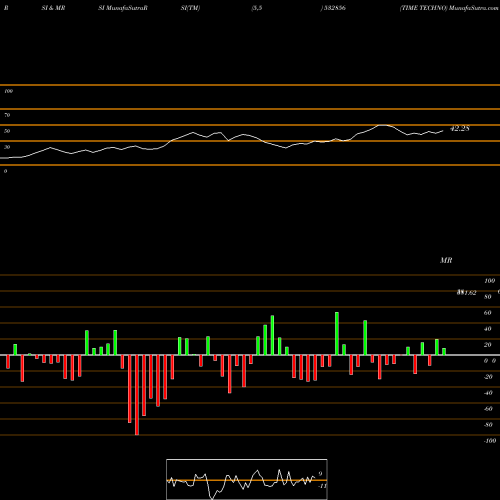
Task: Click the MR axis label -100
Action: [x=490, y=441]
